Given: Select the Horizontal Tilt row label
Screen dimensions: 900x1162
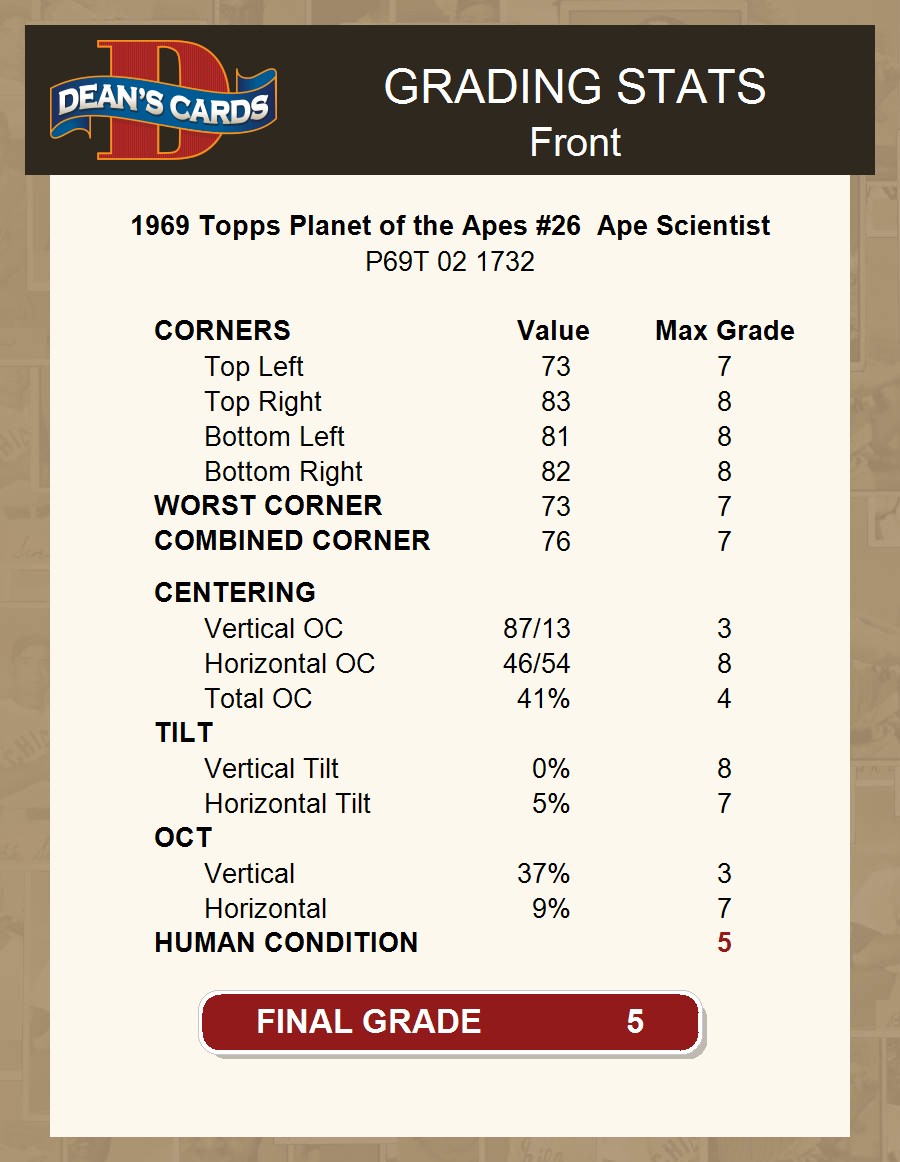Looking at the screenshot, I should [x=287, y=804].
